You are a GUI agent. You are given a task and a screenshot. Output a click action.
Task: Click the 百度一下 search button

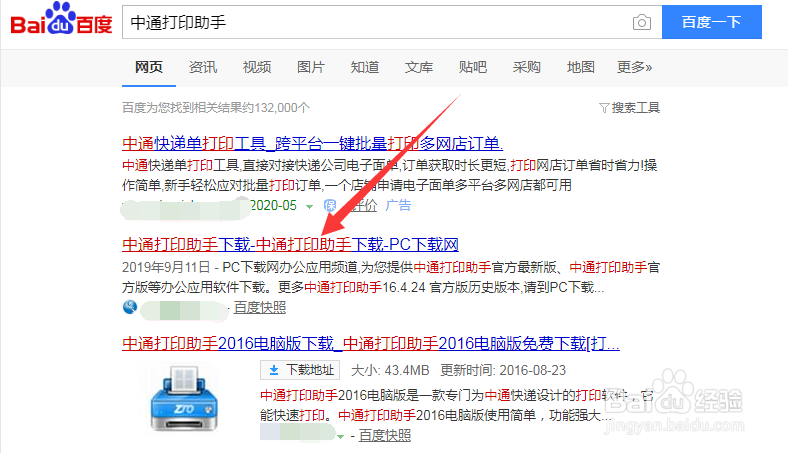(x=712, y=22)
